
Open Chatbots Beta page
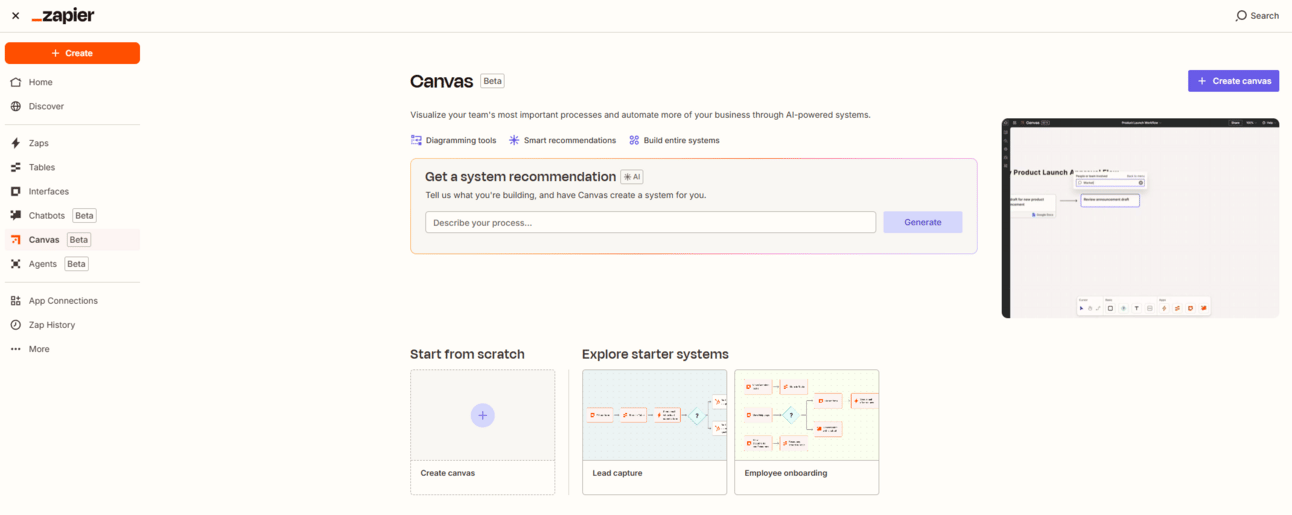click(47, 215)
